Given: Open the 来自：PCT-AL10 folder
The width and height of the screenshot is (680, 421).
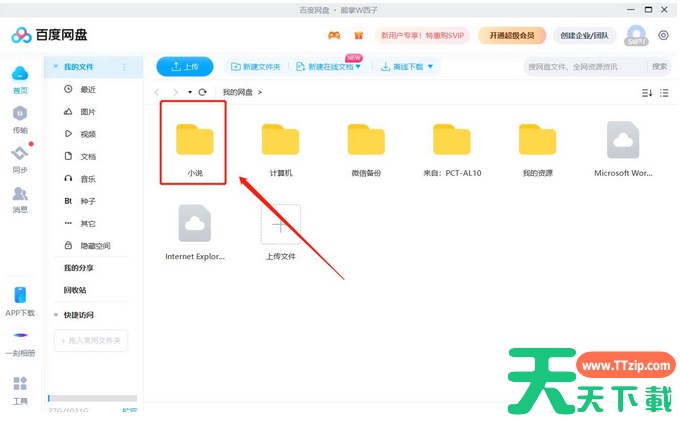Looking at the screenshot, I should [x=452, y=140].
